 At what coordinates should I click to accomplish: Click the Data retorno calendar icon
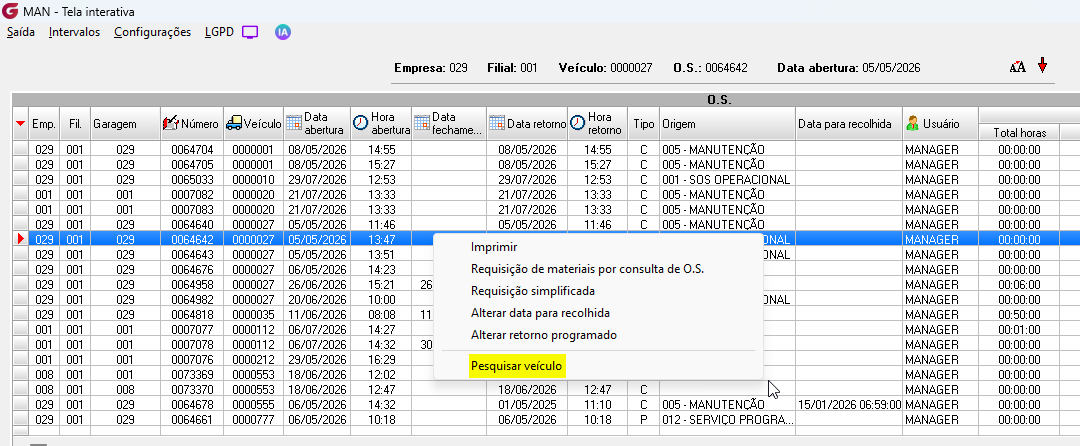(497, 123)
